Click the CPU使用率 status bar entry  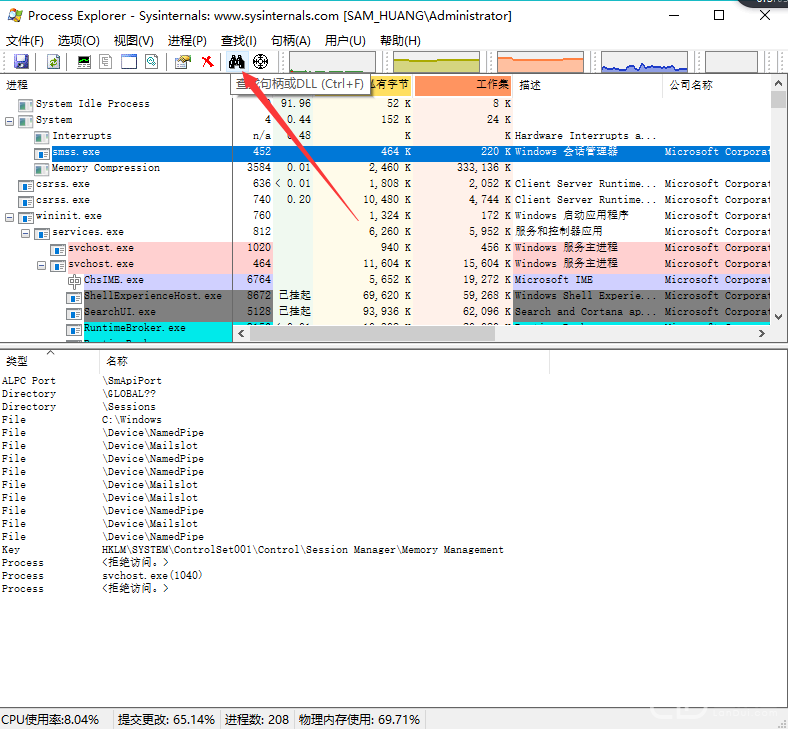click(50, 720)
